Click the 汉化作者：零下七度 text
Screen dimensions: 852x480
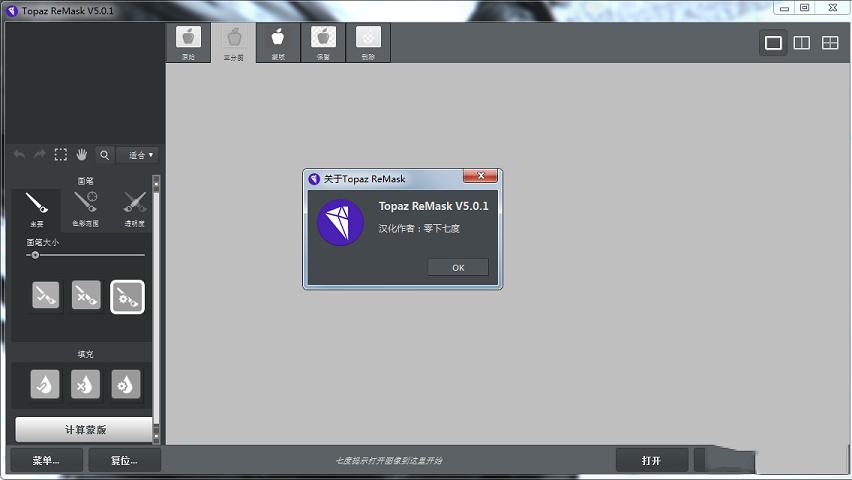click(419, 229)
